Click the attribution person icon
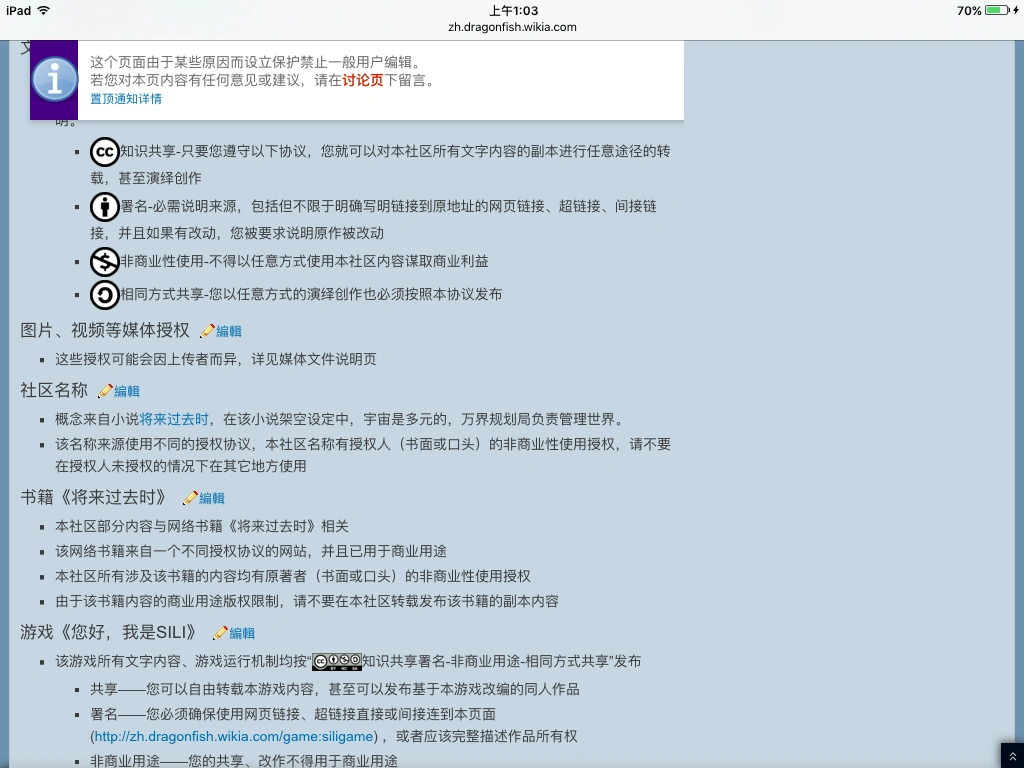The image size is (1024, 768). click(104, 207)
